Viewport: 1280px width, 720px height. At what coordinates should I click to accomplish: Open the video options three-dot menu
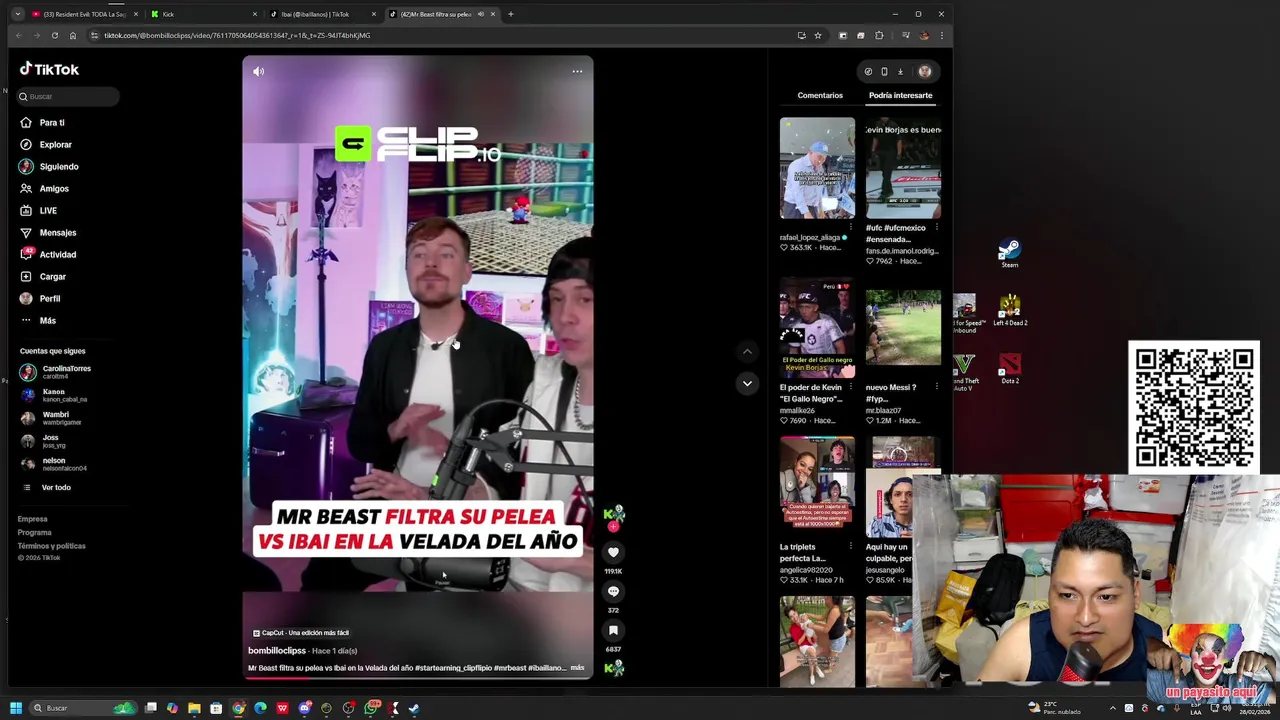point(577,71)
